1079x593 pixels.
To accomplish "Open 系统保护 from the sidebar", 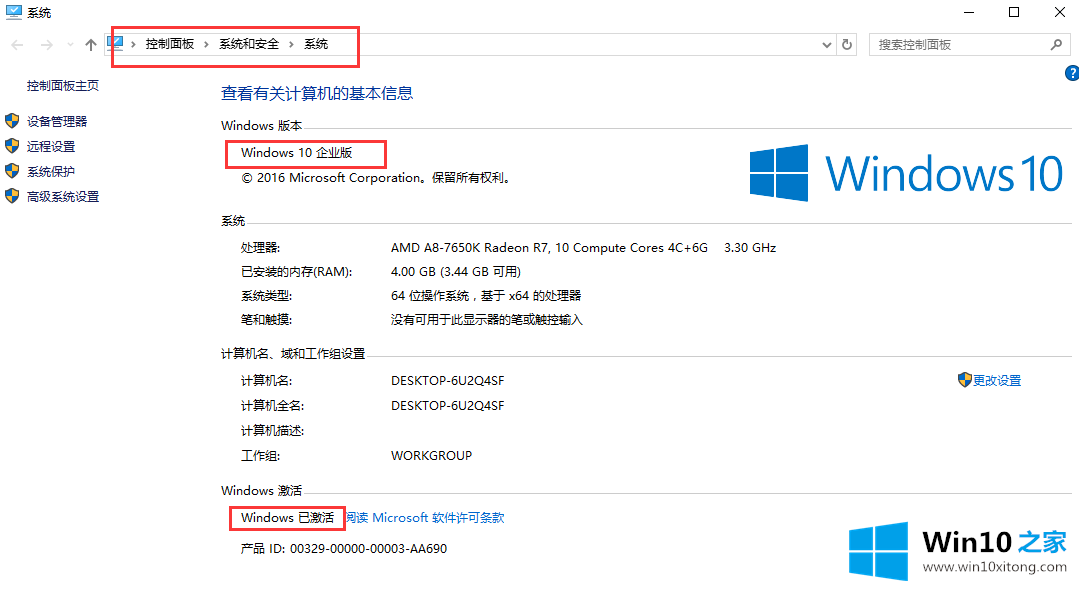I will [x=51, y=171].
